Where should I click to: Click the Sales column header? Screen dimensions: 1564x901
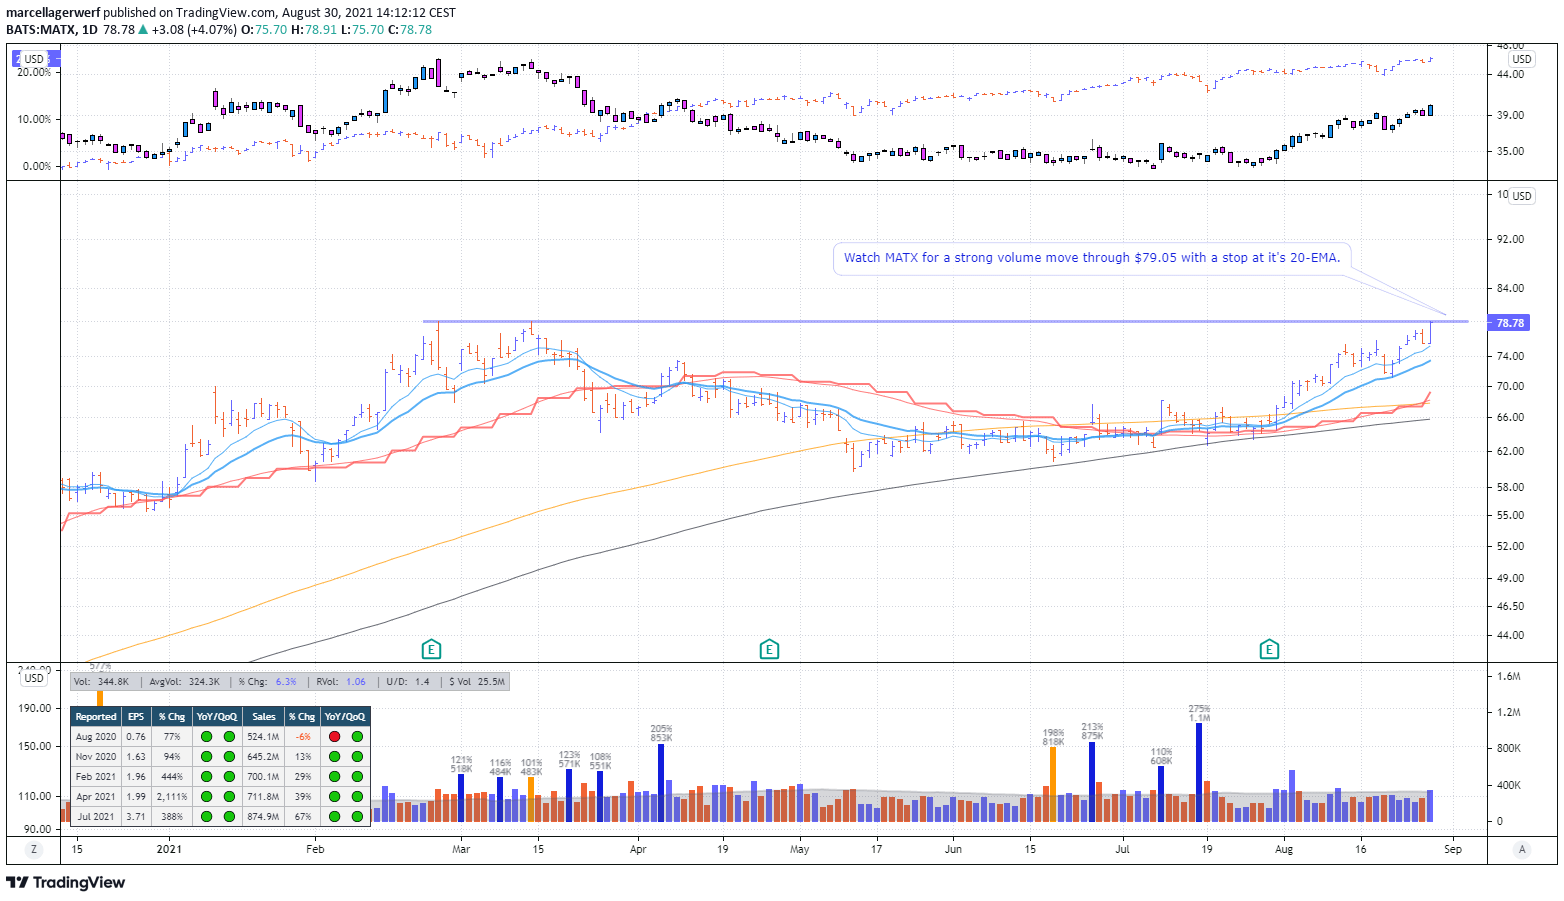264,717
